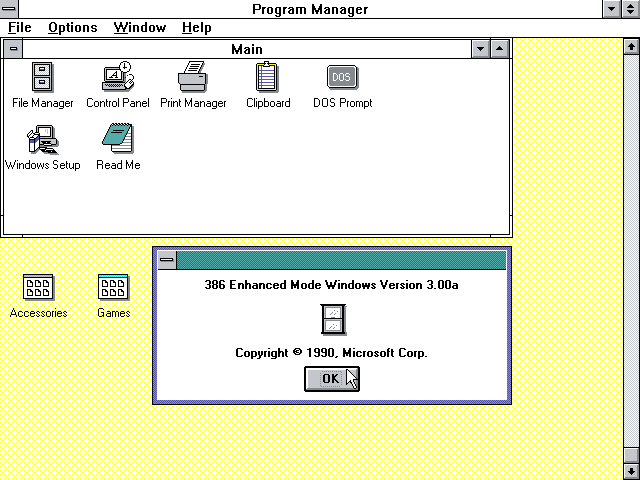Minimize the Main group window

point(480,49)
